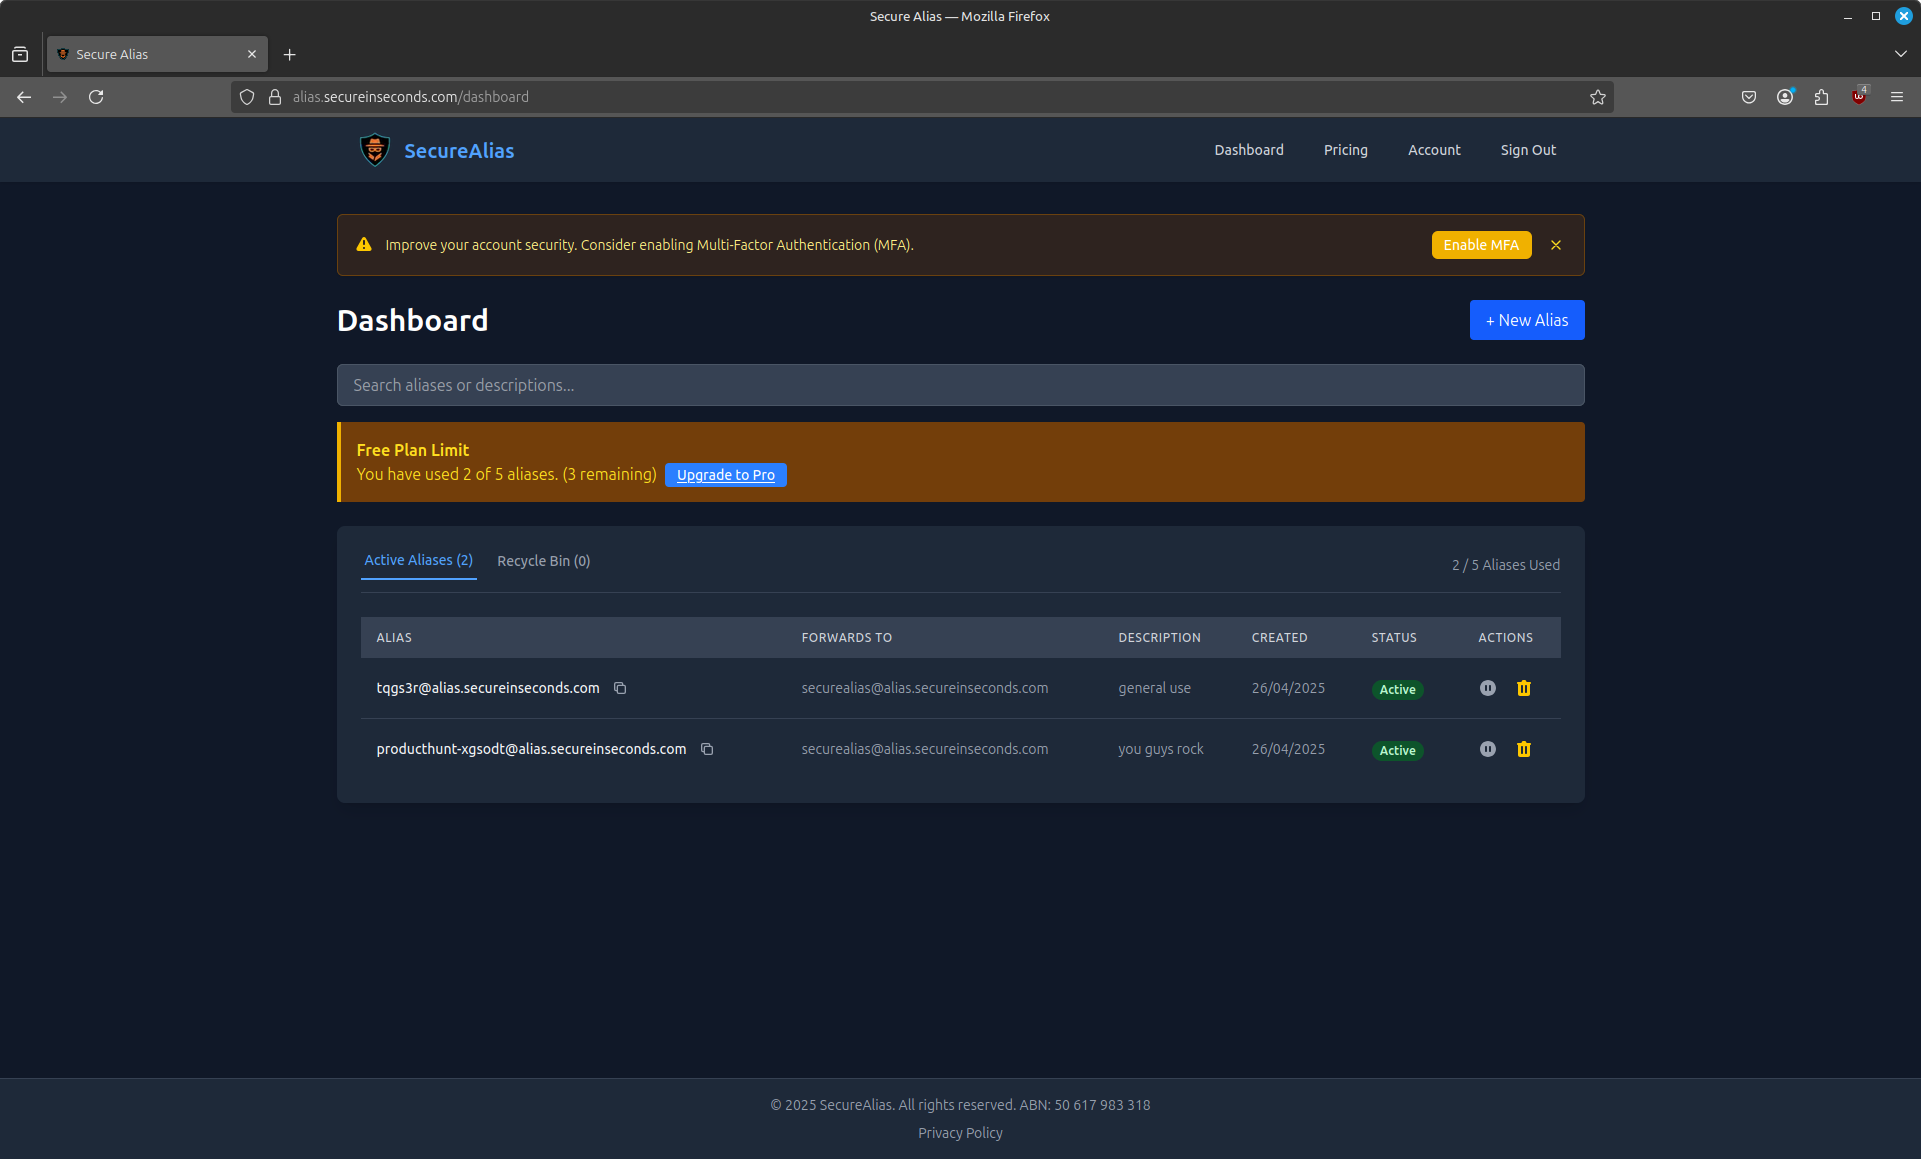
Task: Click Upgrade to Pro
Action: point(725,475)
